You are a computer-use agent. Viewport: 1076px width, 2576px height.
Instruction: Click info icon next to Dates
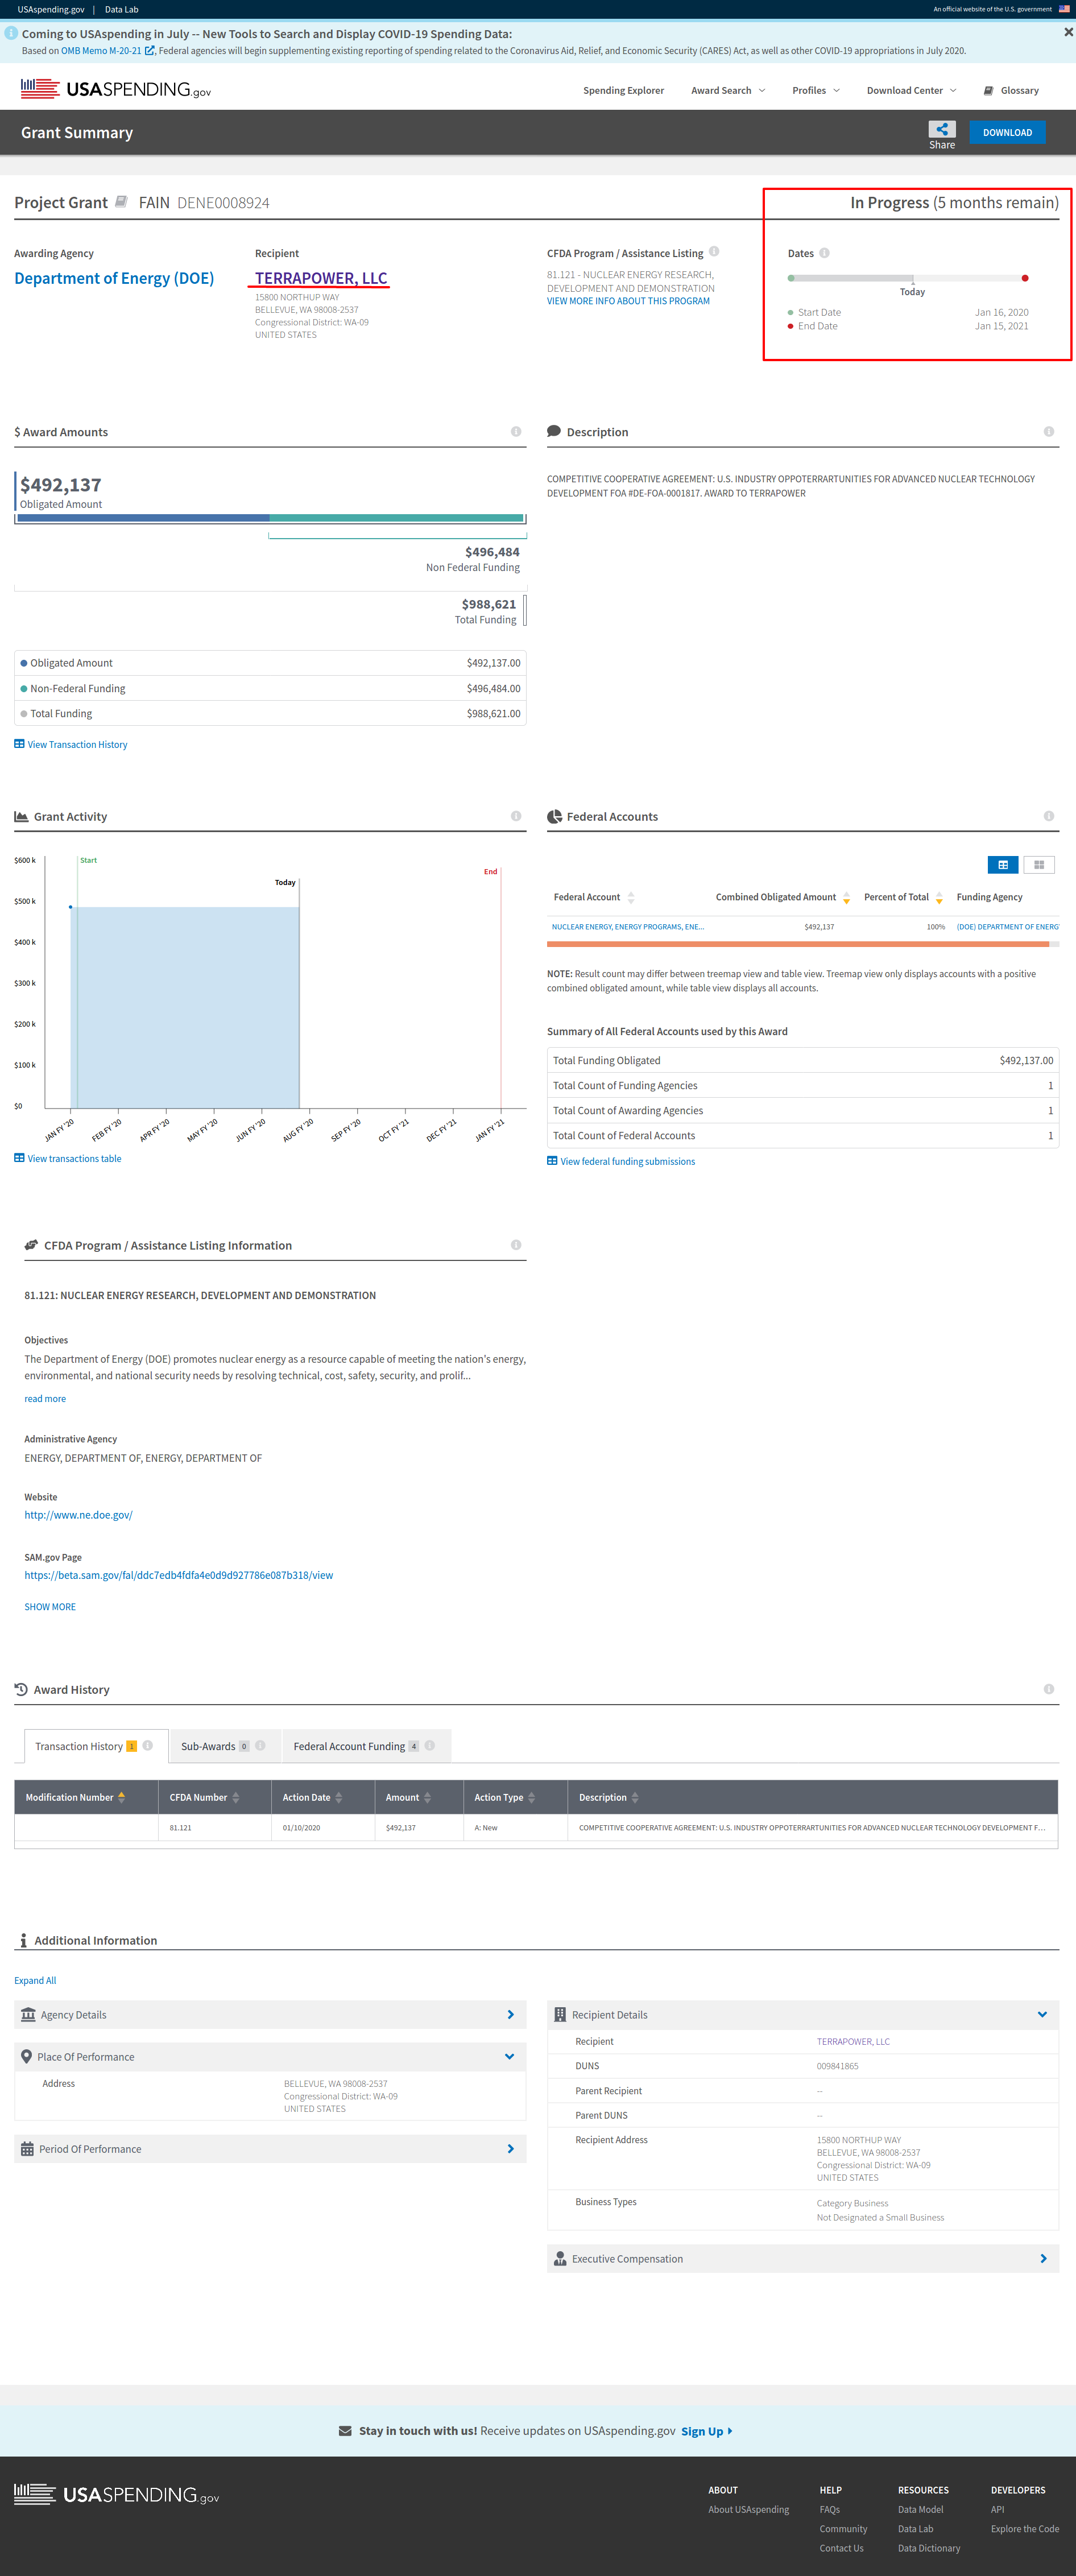pos(824,253)
